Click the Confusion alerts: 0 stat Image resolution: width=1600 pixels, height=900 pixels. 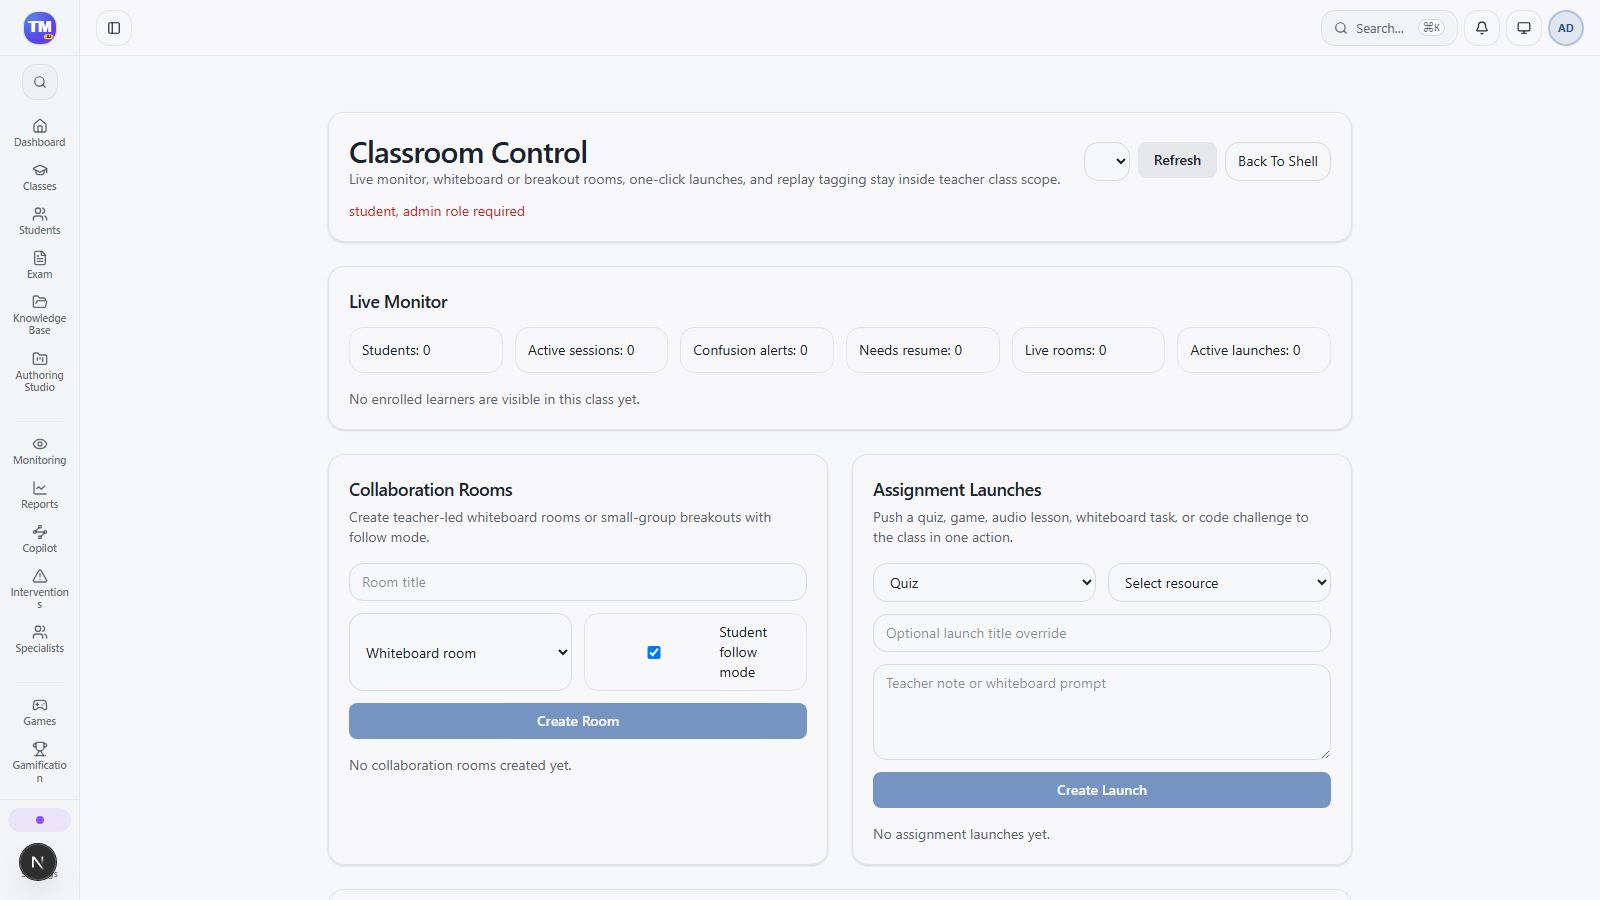click(757, 350)
